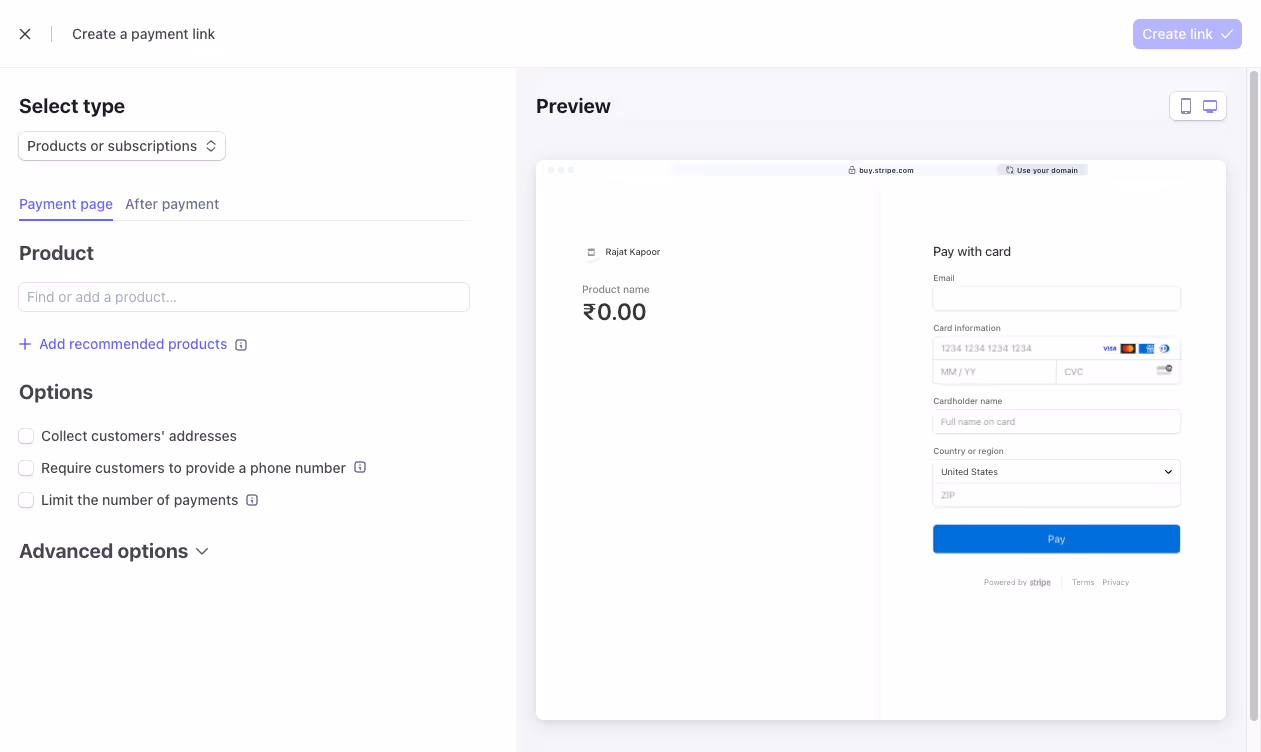This screenshot has height=752, width=1261.
Task: Close the payment link creation dialog
Action: (x=25, y=34)
